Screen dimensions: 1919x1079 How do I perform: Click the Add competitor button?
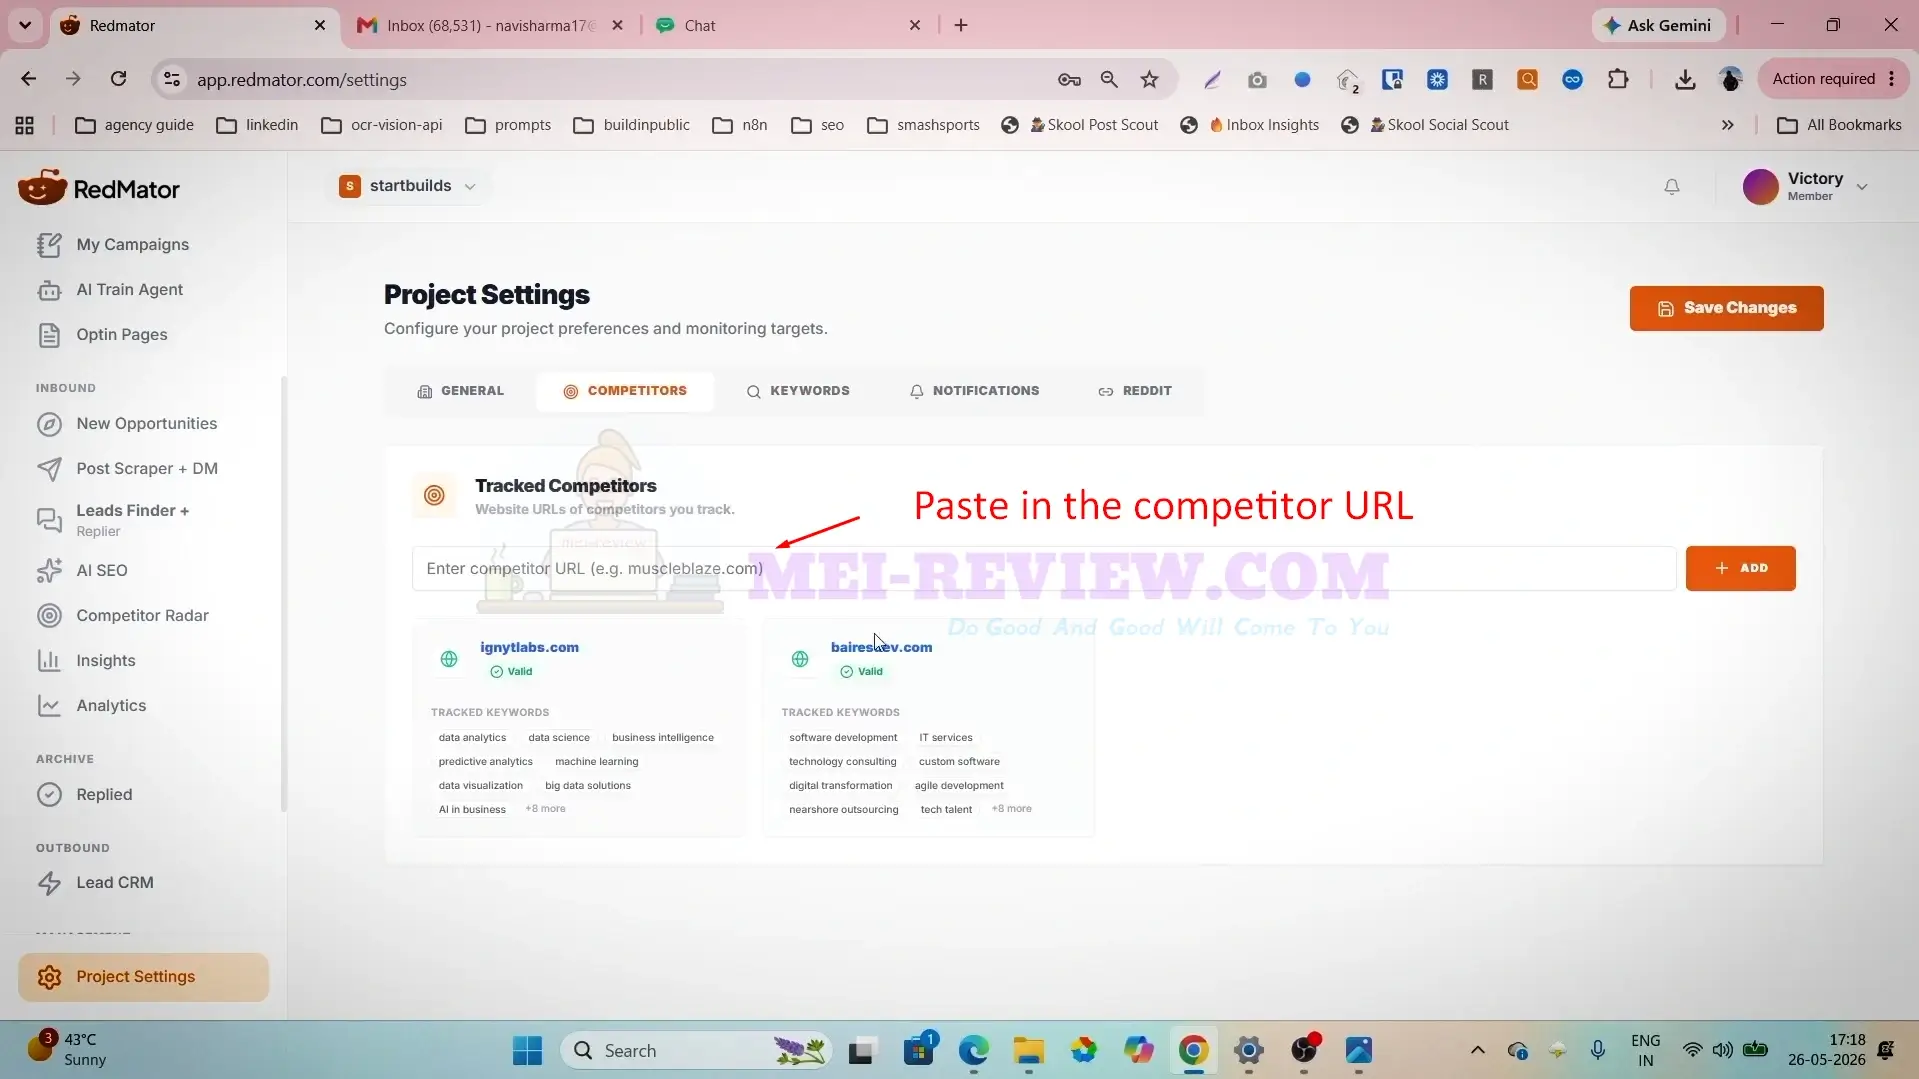pos(1740,568)
